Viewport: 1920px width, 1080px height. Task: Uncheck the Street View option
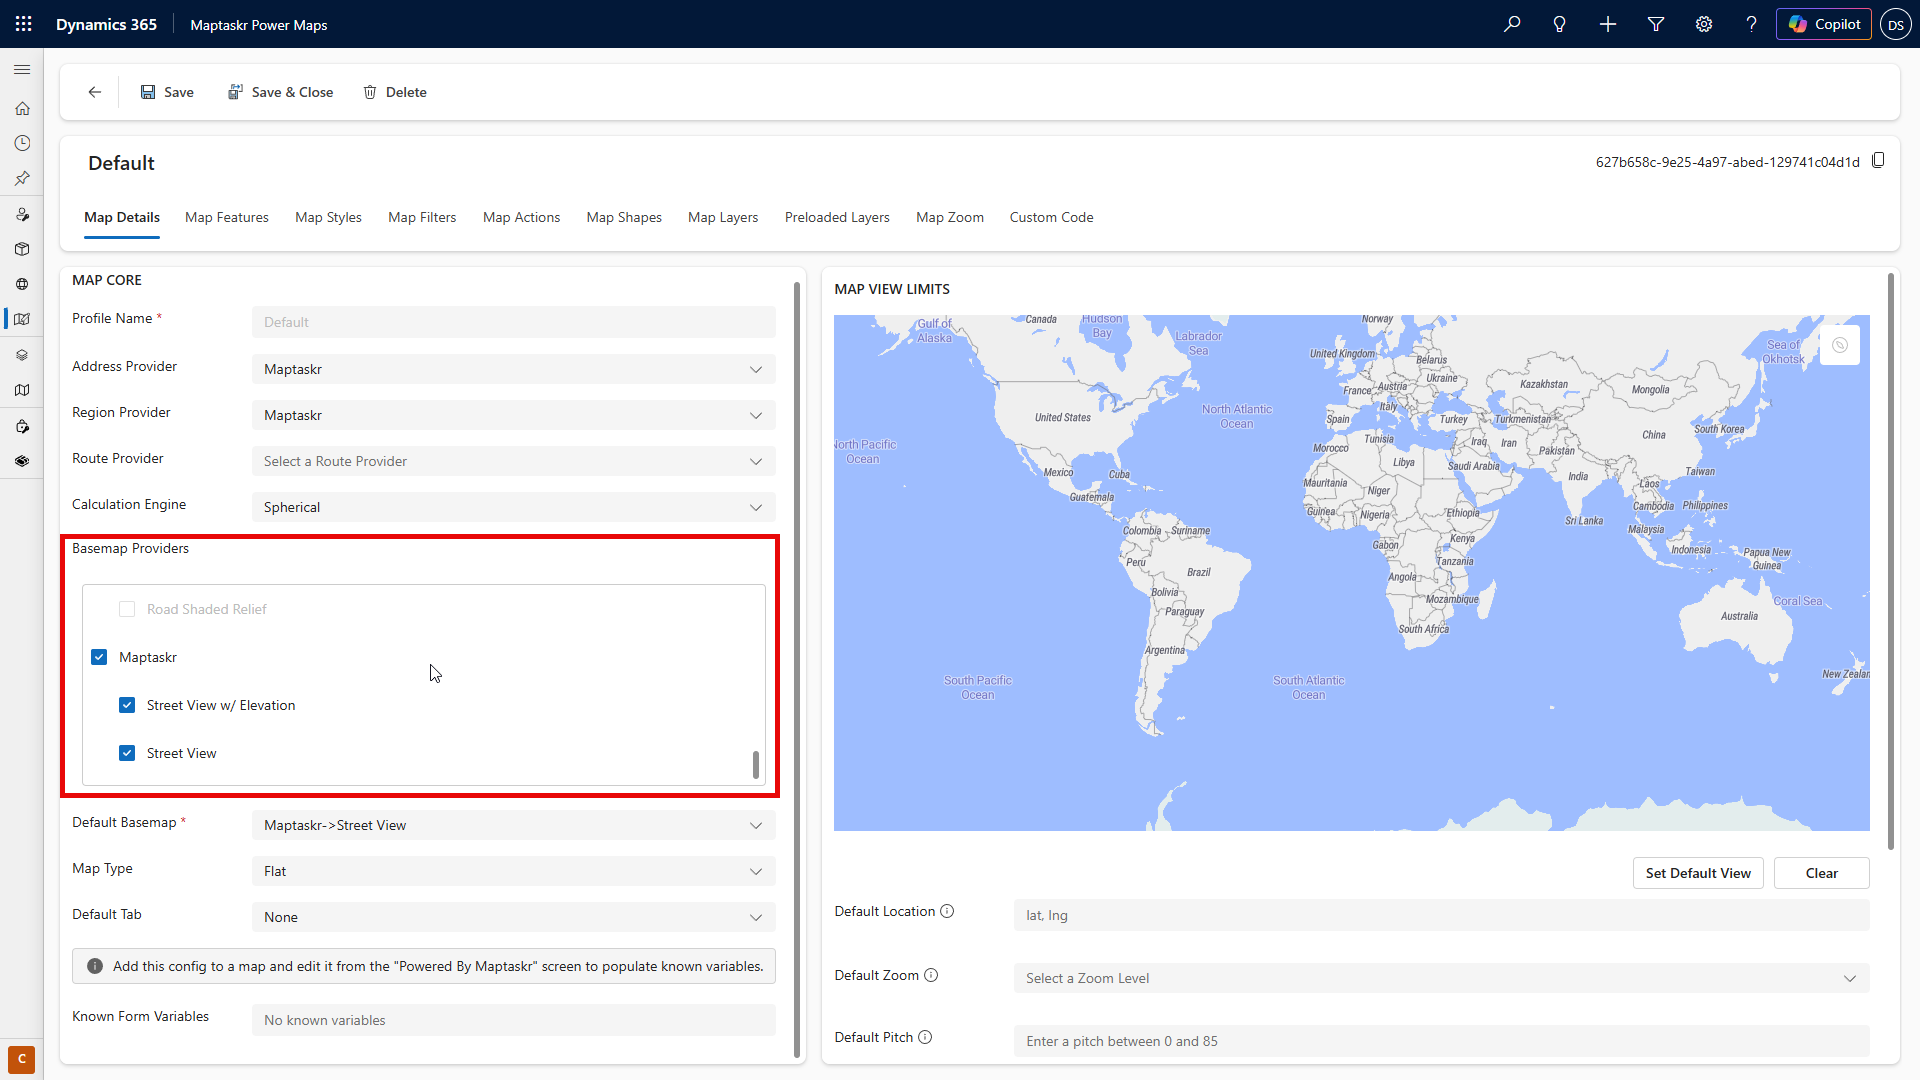(127, 752)
